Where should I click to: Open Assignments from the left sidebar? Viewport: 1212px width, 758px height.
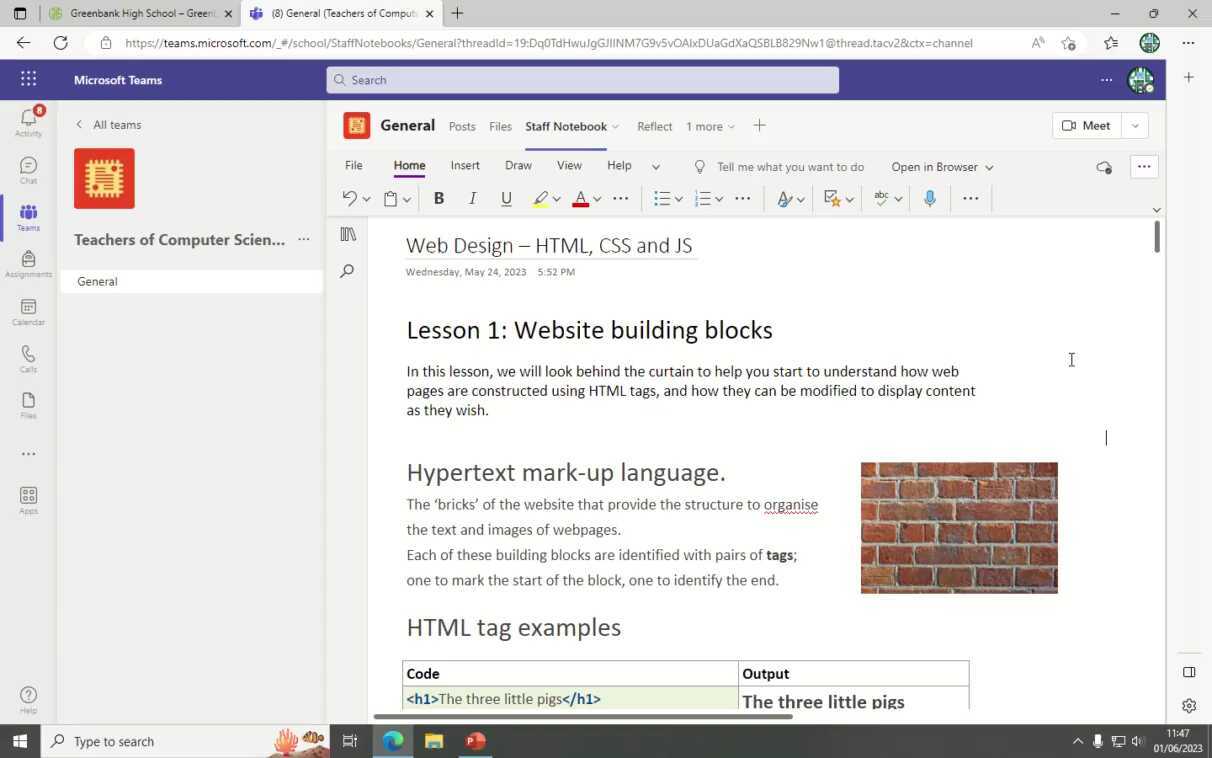point(28,260)
